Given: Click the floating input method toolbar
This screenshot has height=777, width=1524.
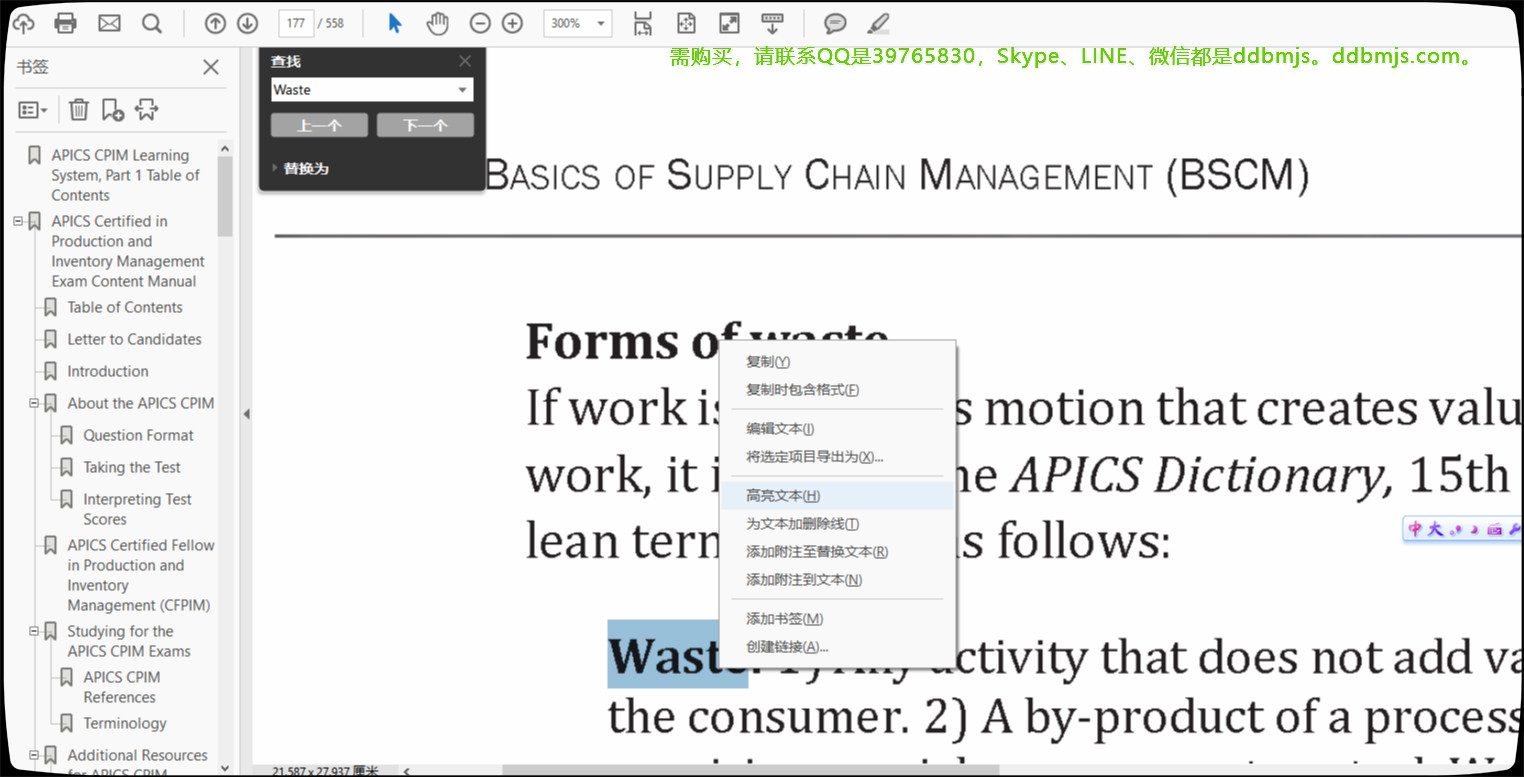Looking at the screenshot, I should tap(1463, 529).
